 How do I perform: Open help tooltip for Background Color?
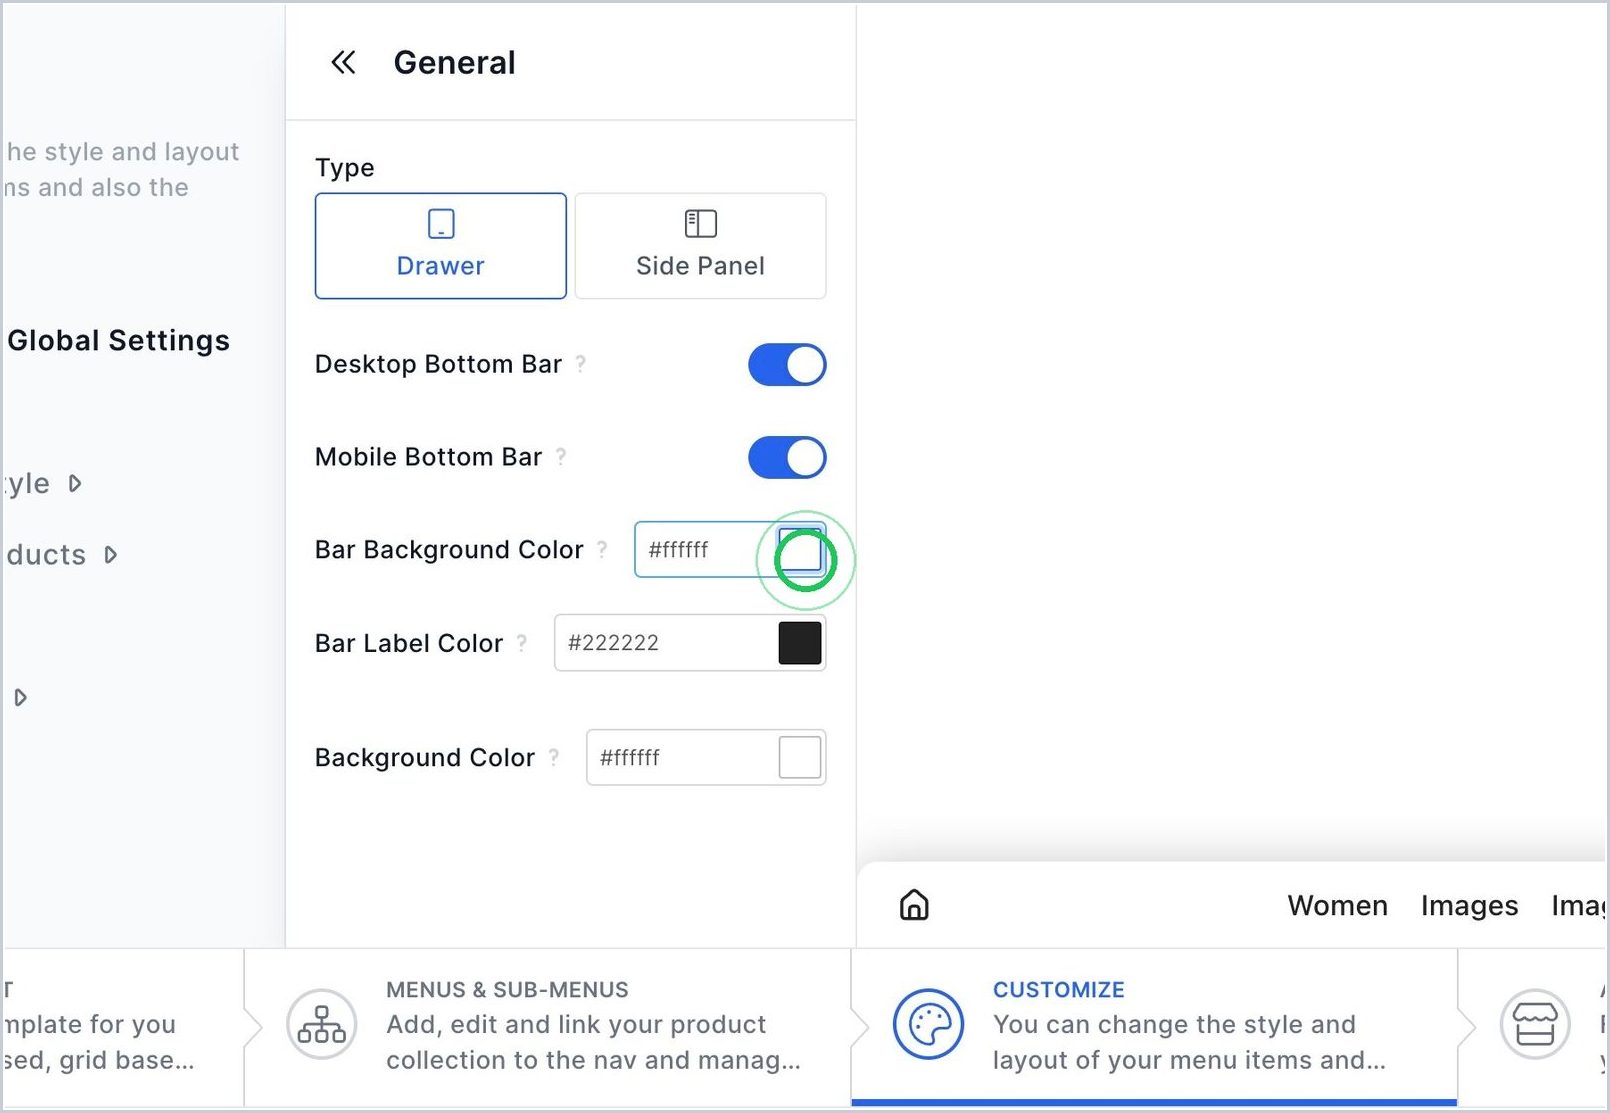click(554, 758)
